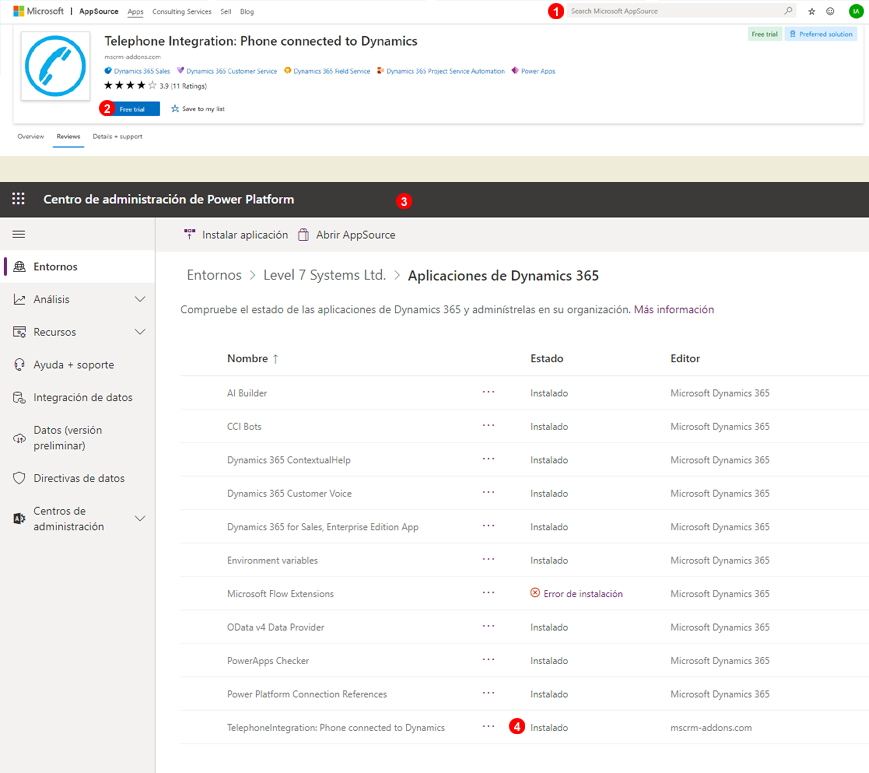Screen dimensions: 869x773
Task: Open the Blog menu item
Action: tap(247, 11)
